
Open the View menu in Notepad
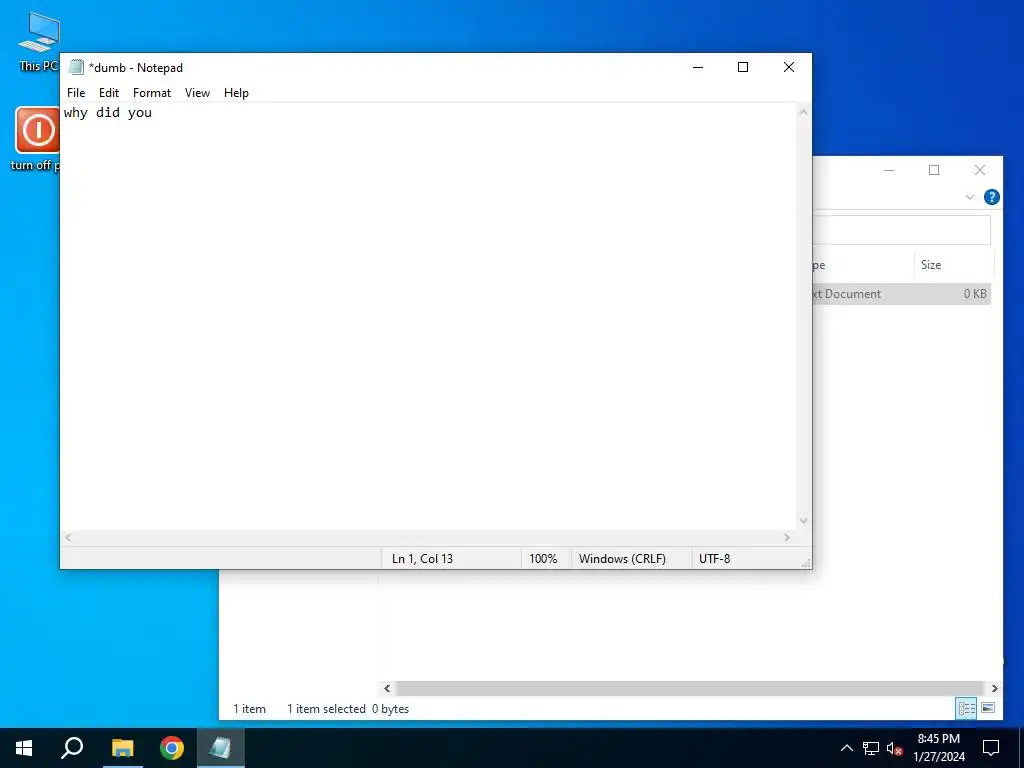pos(197,93)
